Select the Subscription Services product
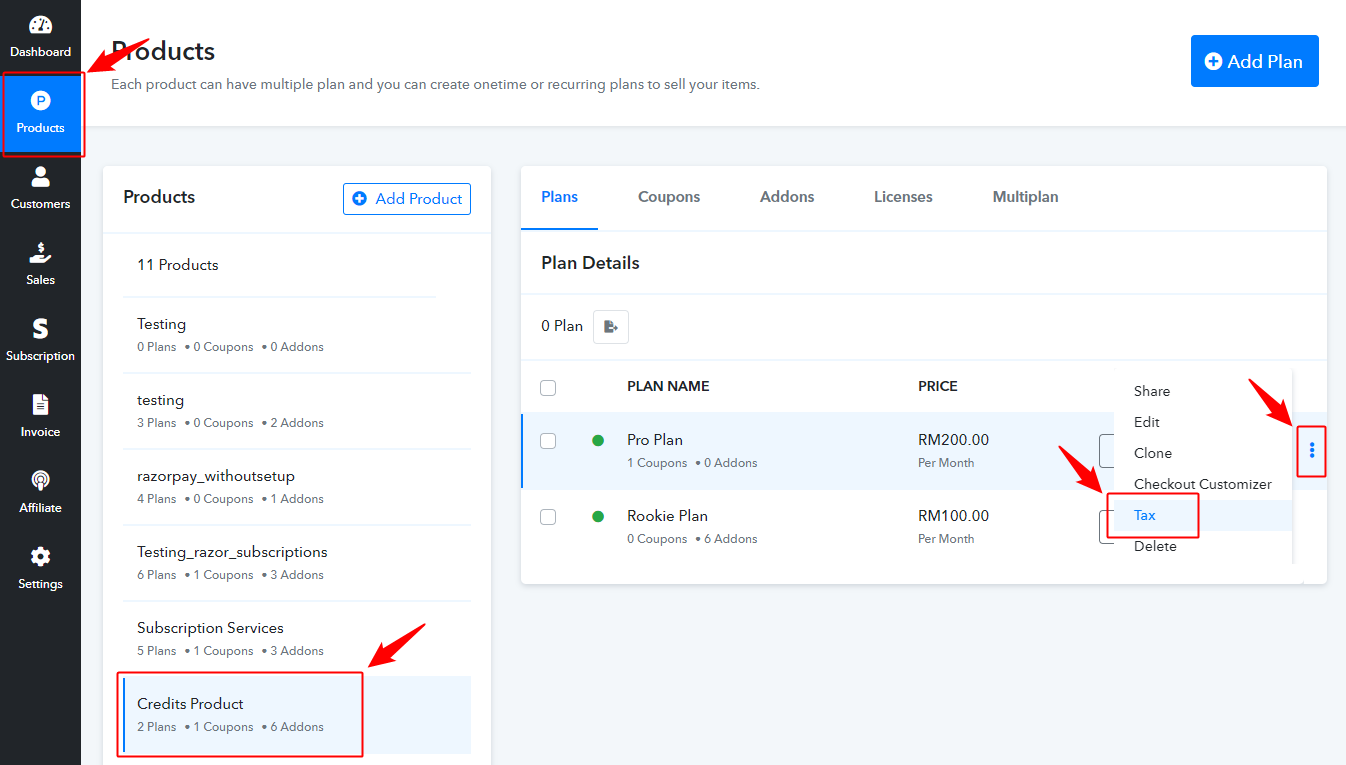 297,639
